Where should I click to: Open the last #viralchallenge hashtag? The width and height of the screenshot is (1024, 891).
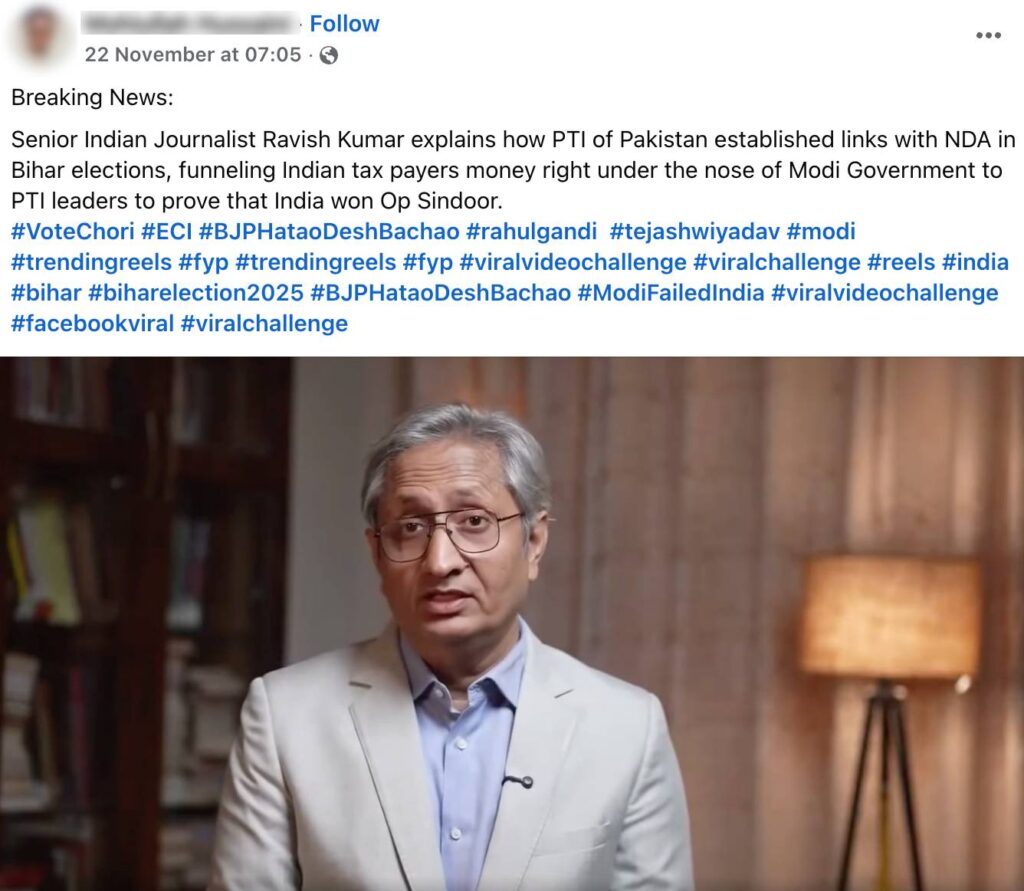(x=264, y=323)
